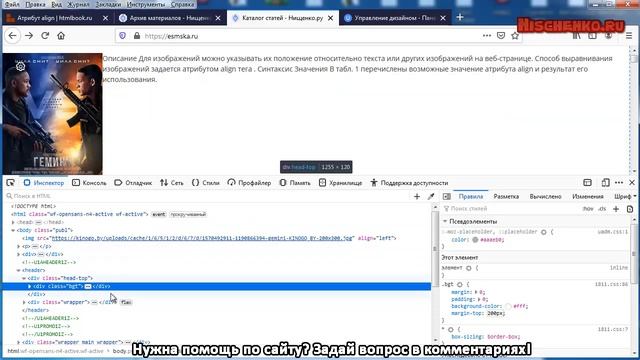Expand the margin shorthand property
Screen dimensions: 640x360
pos(476,292)
